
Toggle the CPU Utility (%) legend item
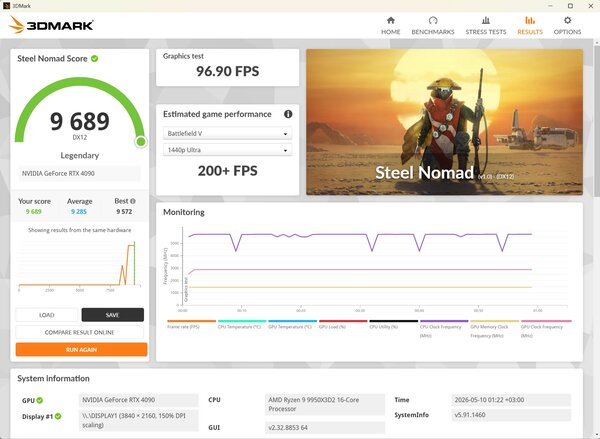pos(393,324)
